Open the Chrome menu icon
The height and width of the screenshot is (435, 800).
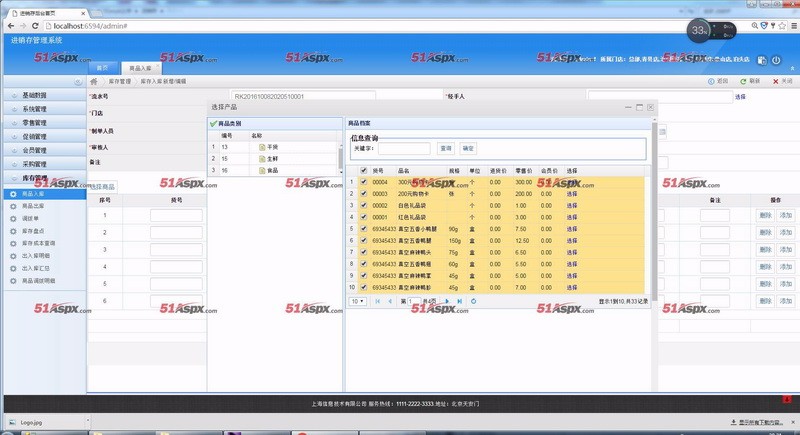[794, 25]
